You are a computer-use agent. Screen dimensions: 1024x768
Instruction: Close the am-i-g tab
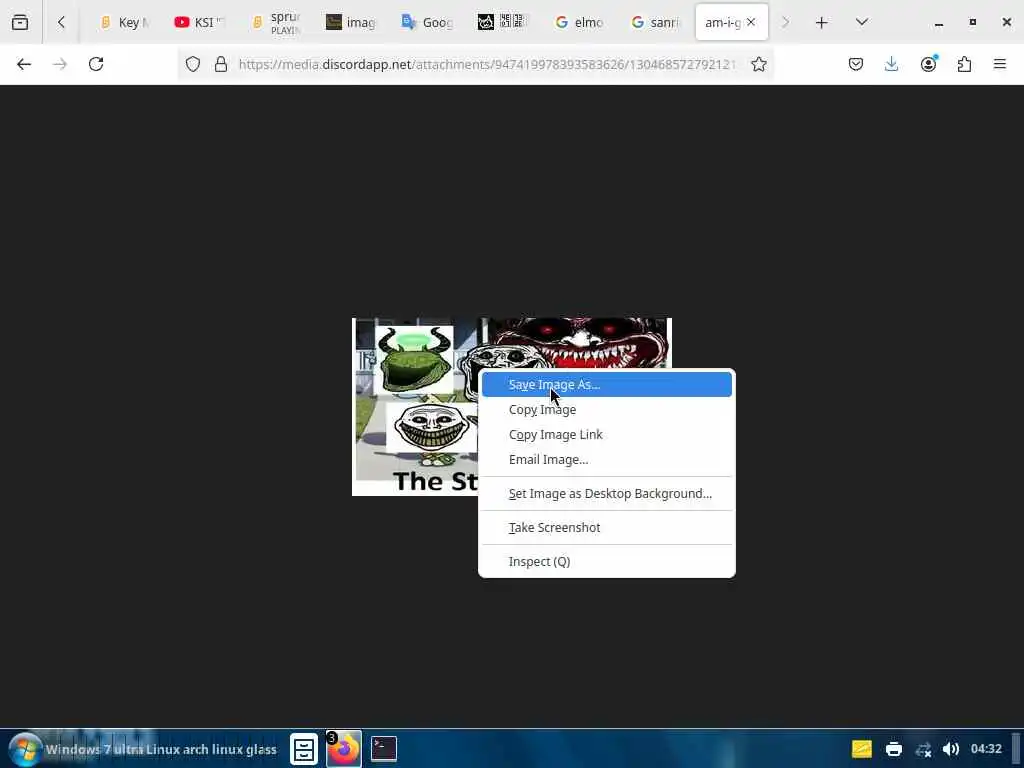pos(751,22)
